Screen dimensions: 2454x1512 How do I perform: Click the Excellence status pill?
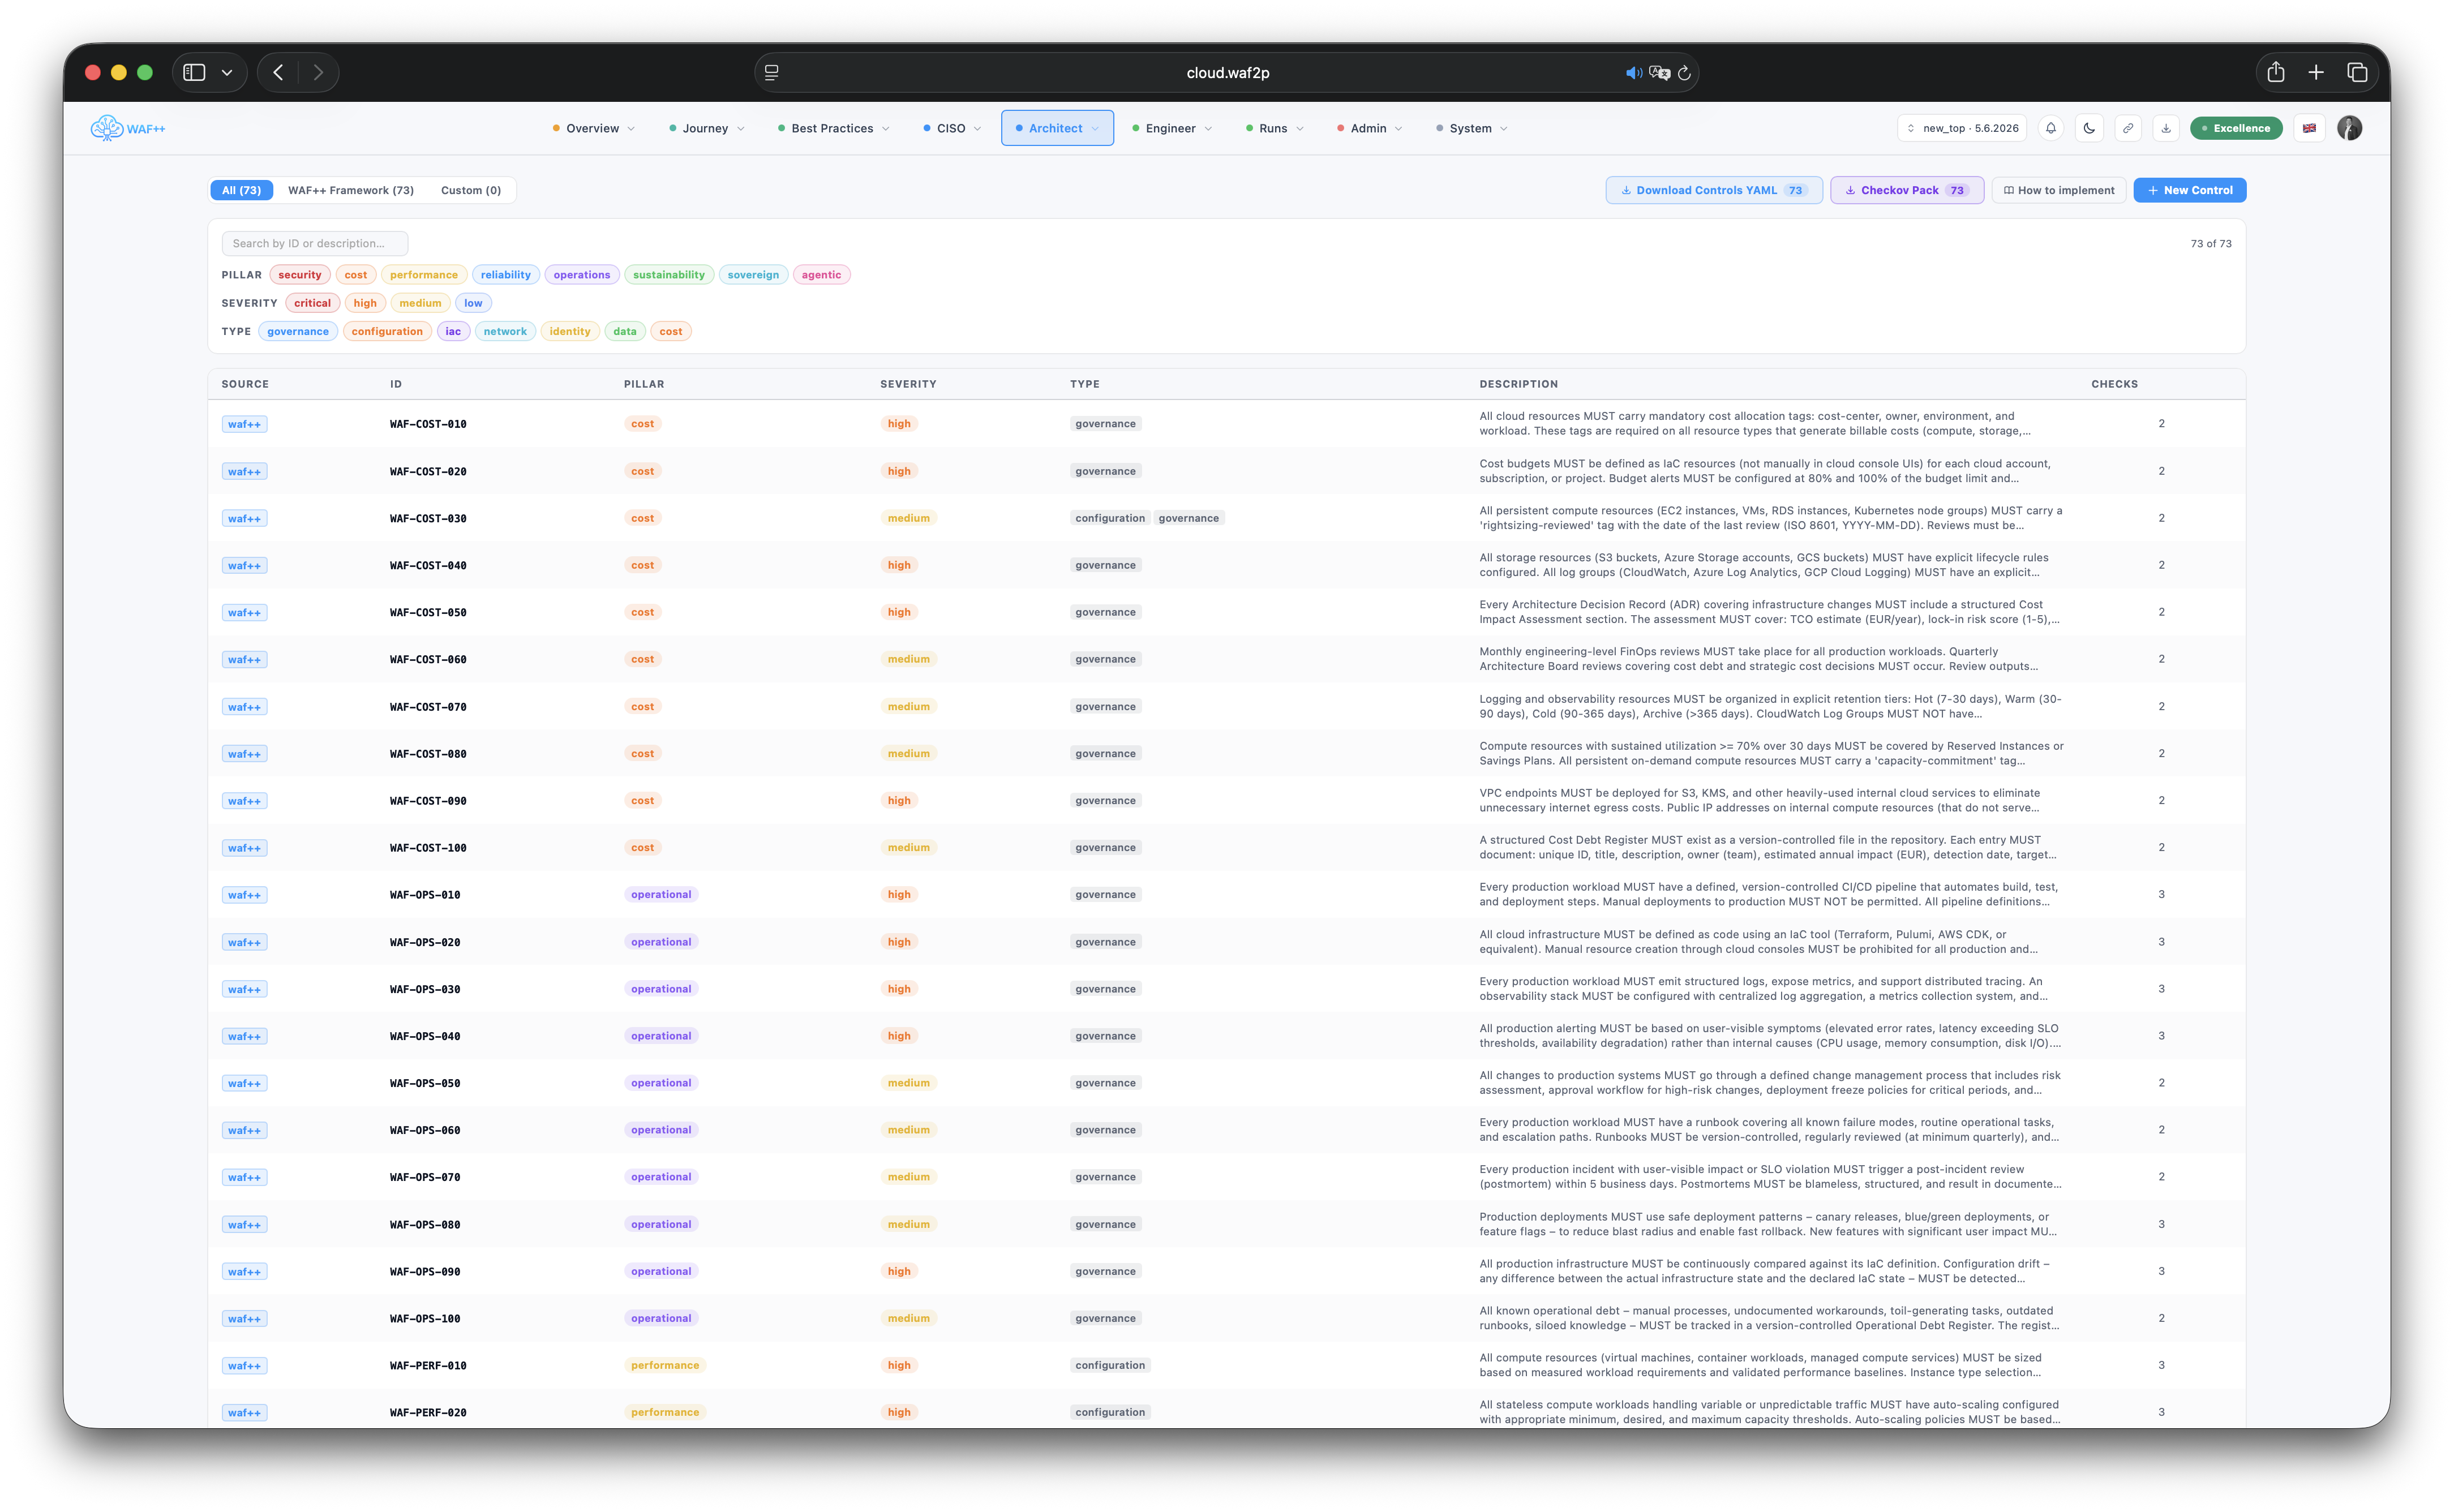2236,128
